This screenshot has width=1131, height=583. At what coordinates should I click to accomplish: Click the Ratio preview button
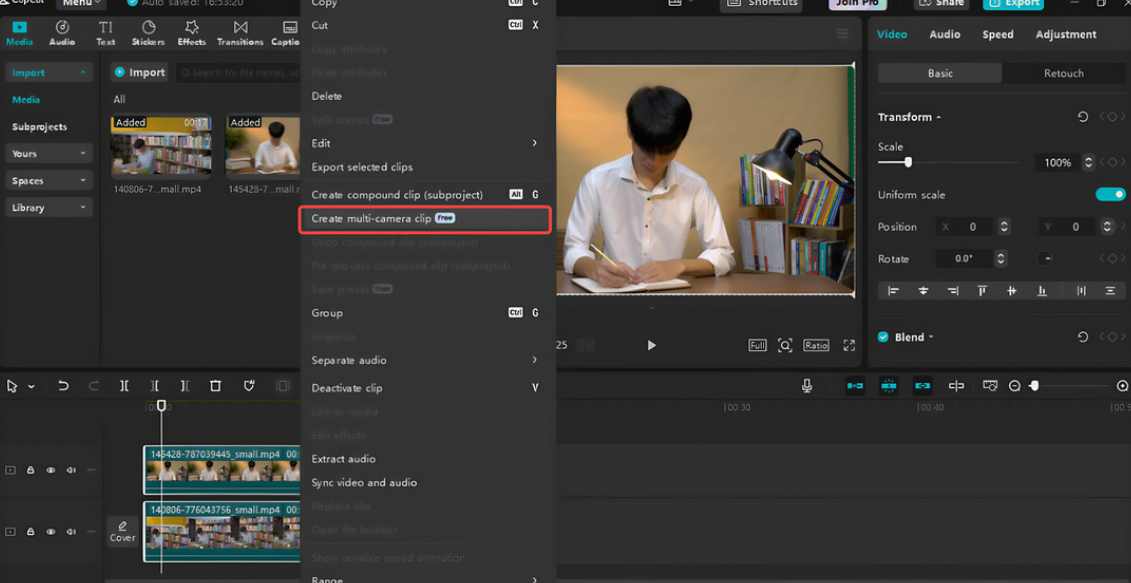(816, 346)
